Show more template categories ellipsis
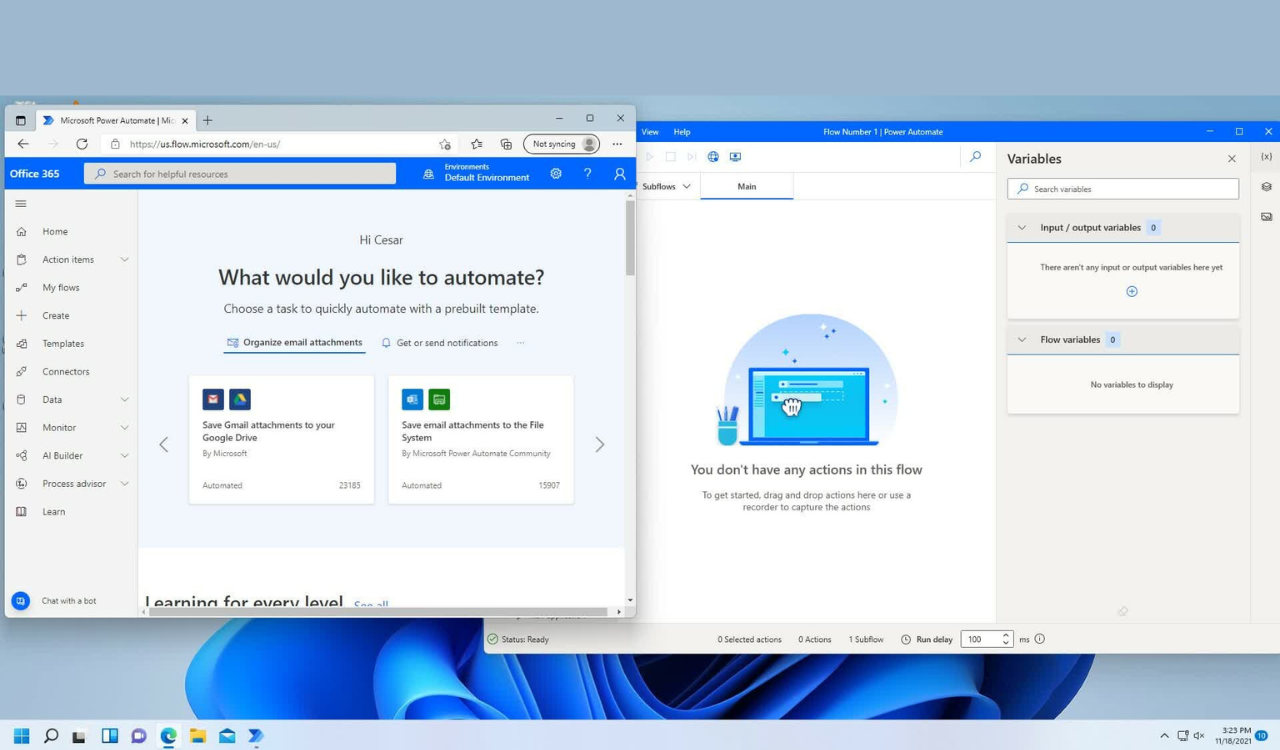Viewport: 1280px width, 750px height. [520, 343]
